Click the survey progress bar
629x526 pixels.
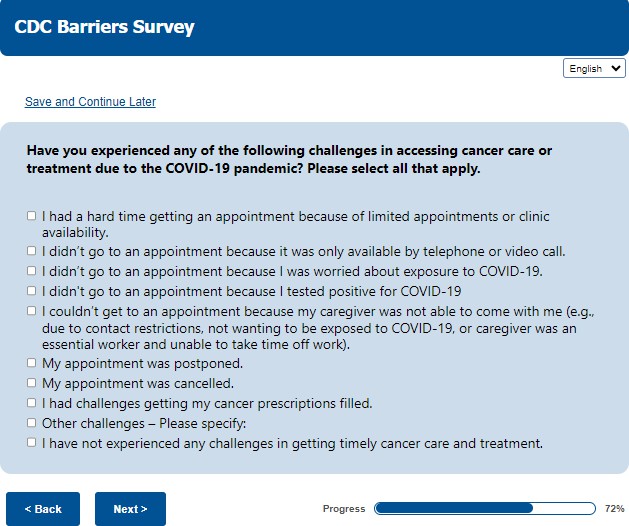coord(481,509)
